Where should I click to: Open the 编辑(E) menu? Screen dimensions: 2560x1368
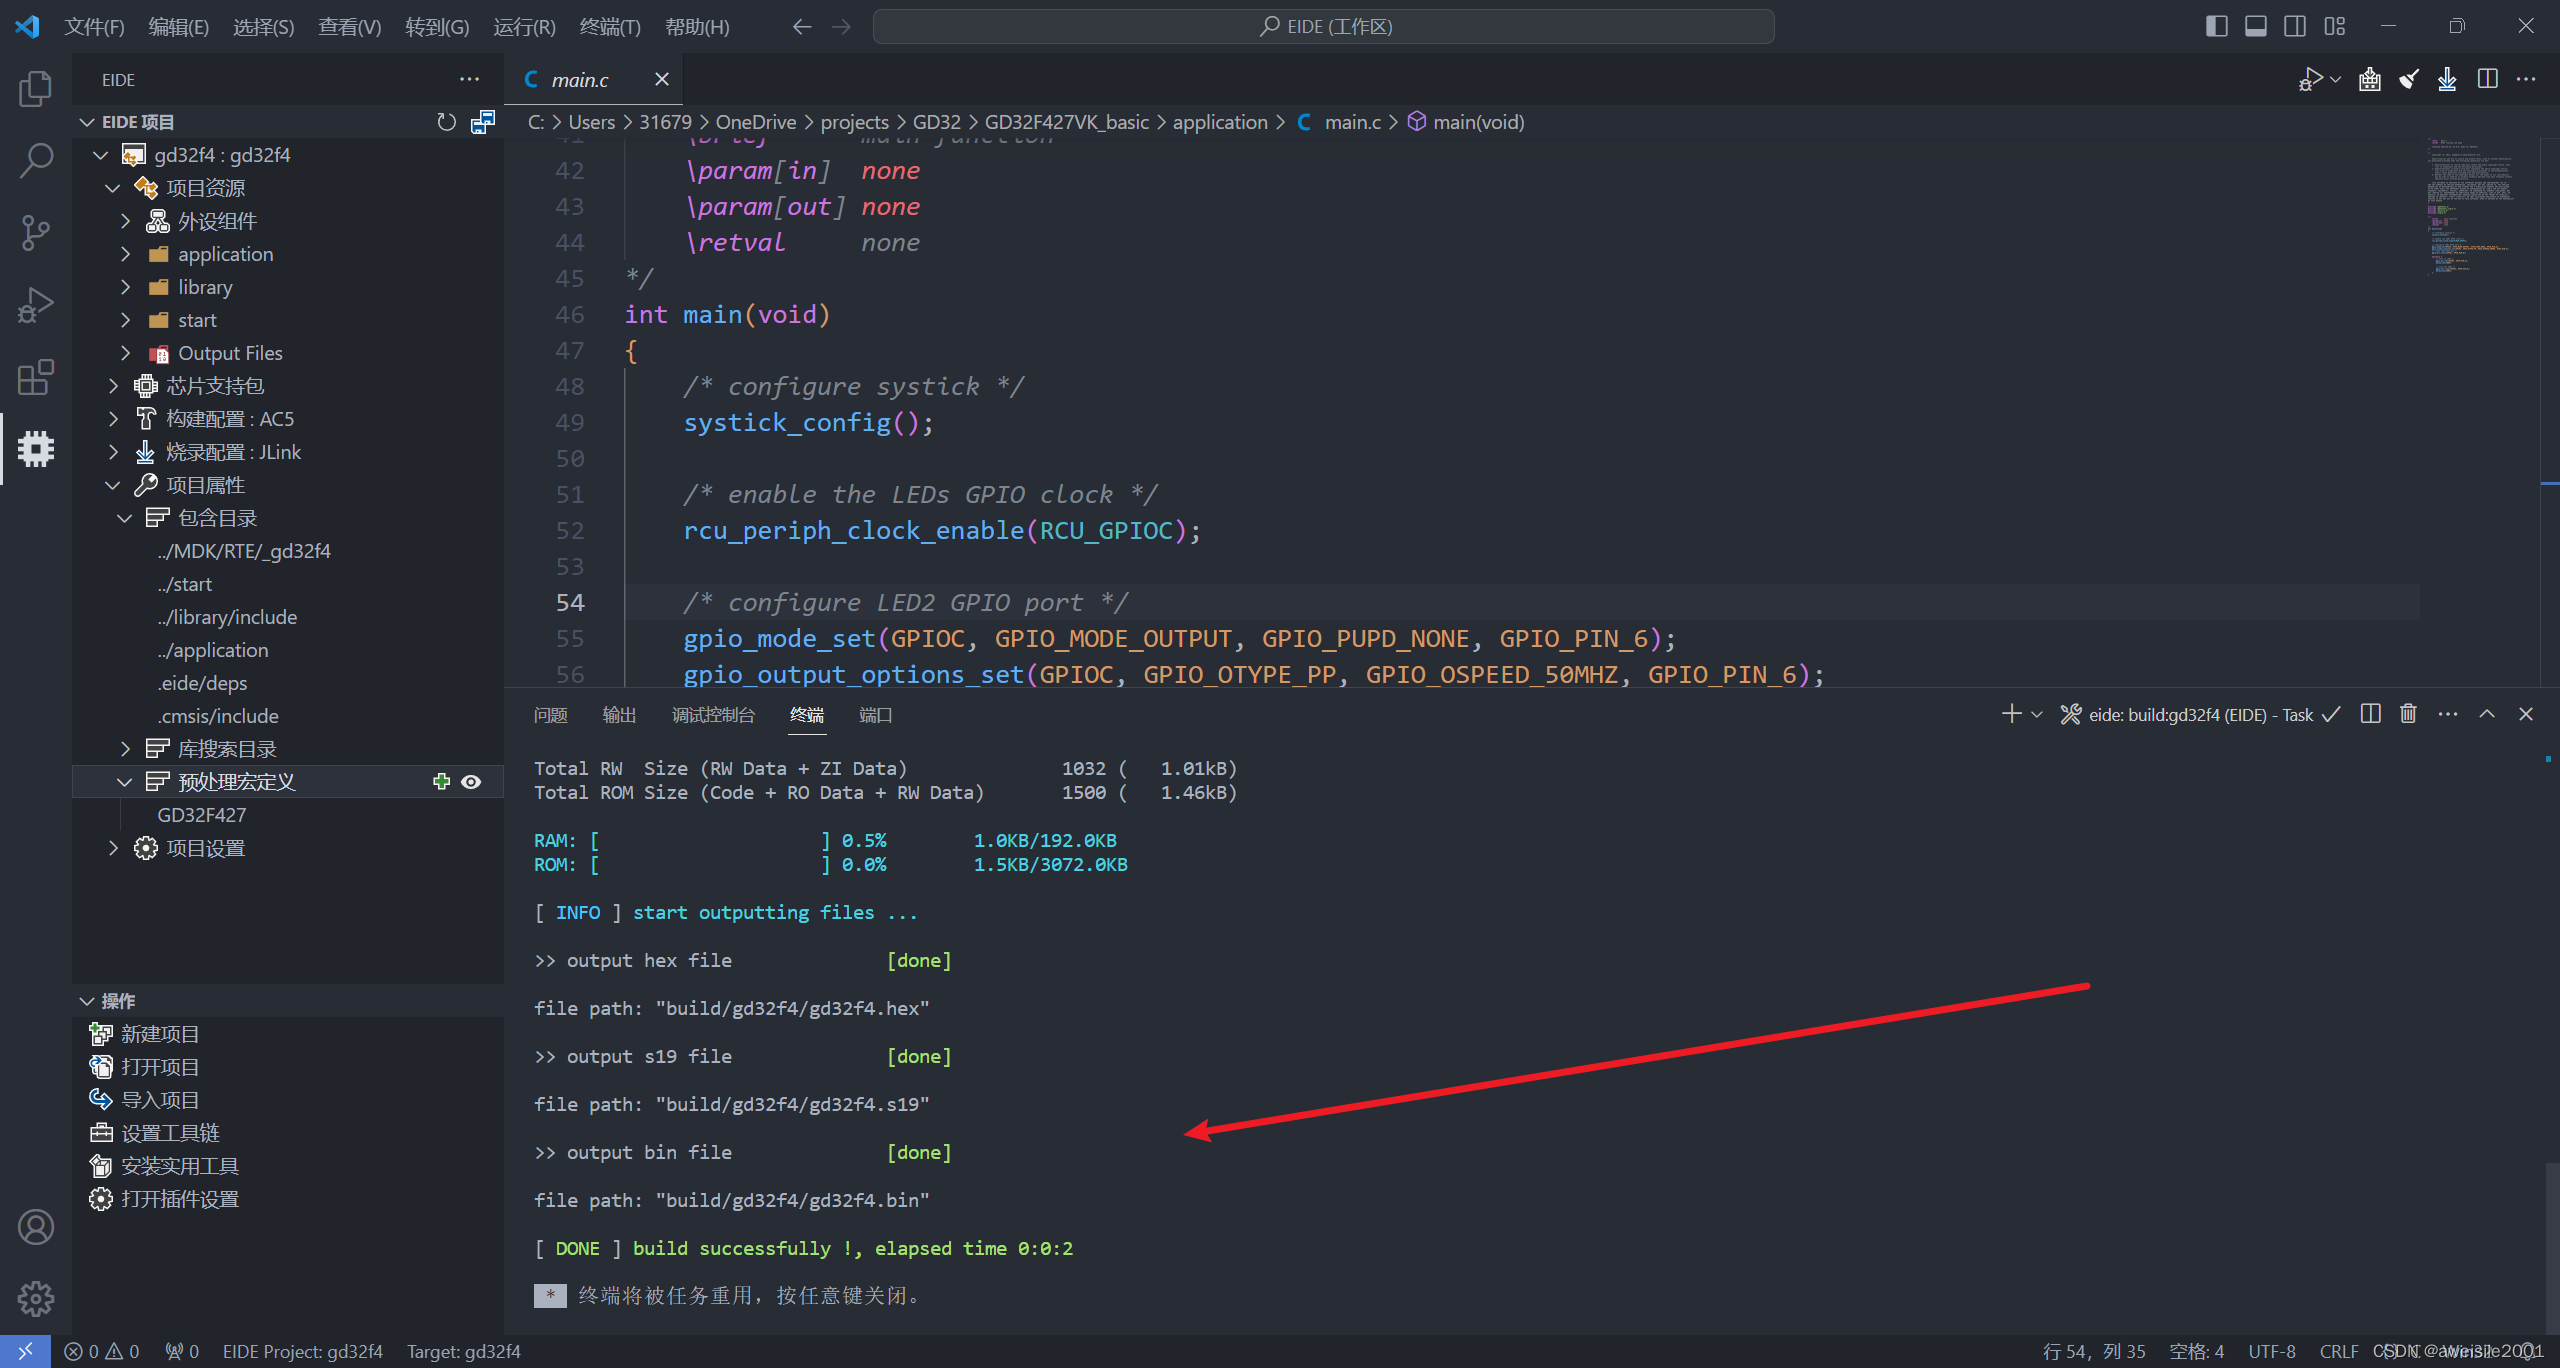179,27
